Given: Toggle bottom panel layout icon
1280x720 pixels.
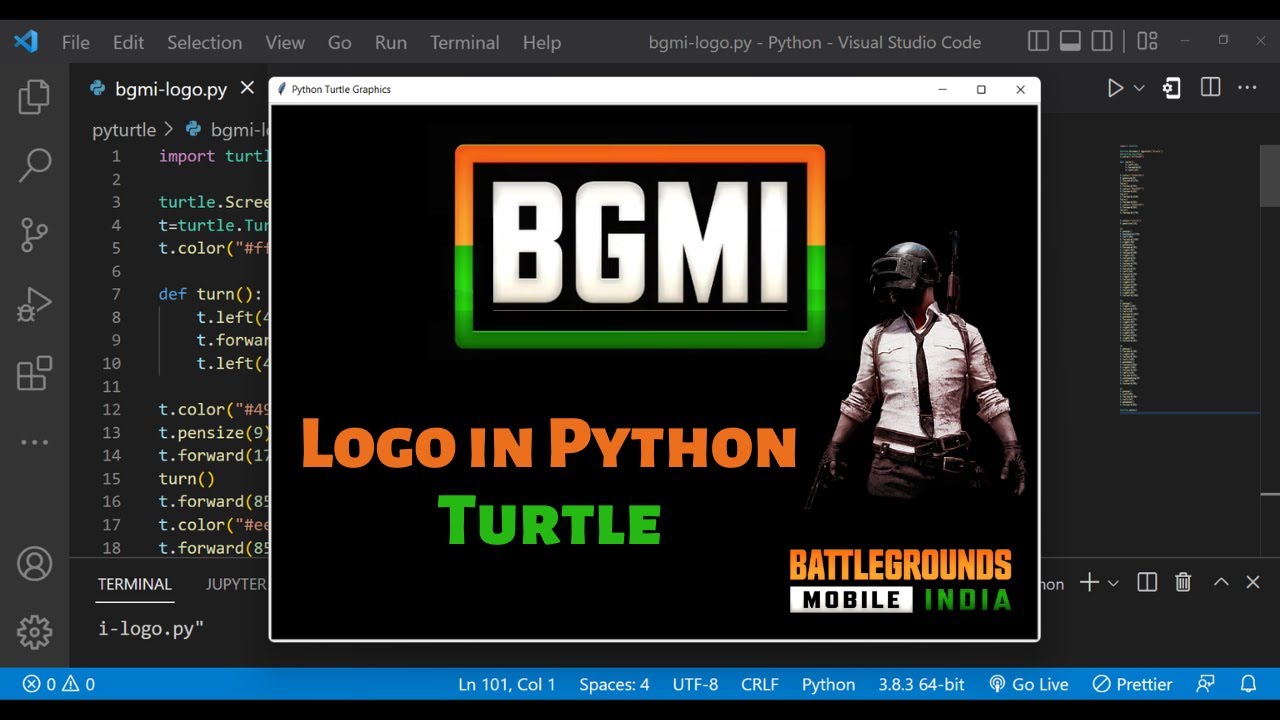Looking at the screenshot, I should pos(1070,41).
